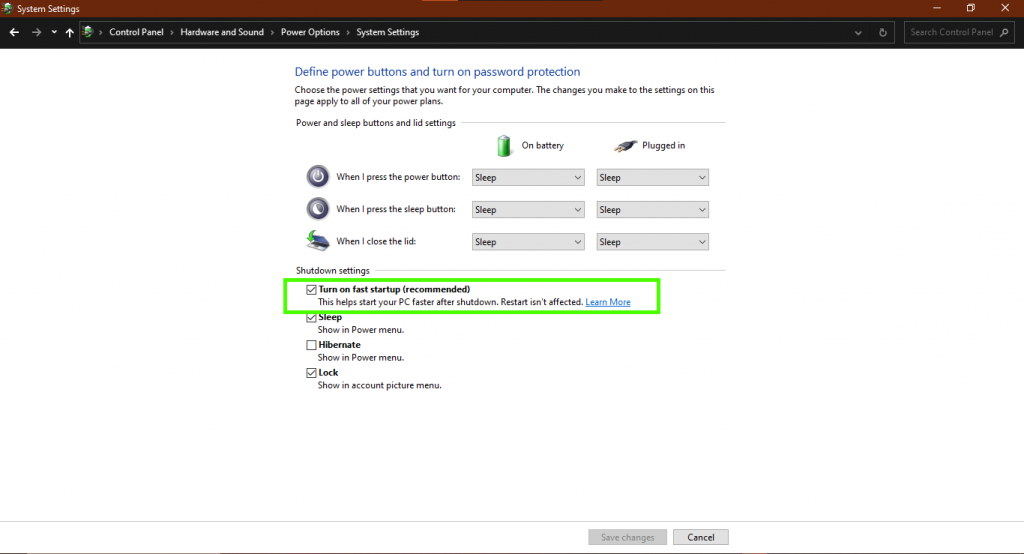Click the sleep button moon icon
1024x554 pixels.
[318, 208]
